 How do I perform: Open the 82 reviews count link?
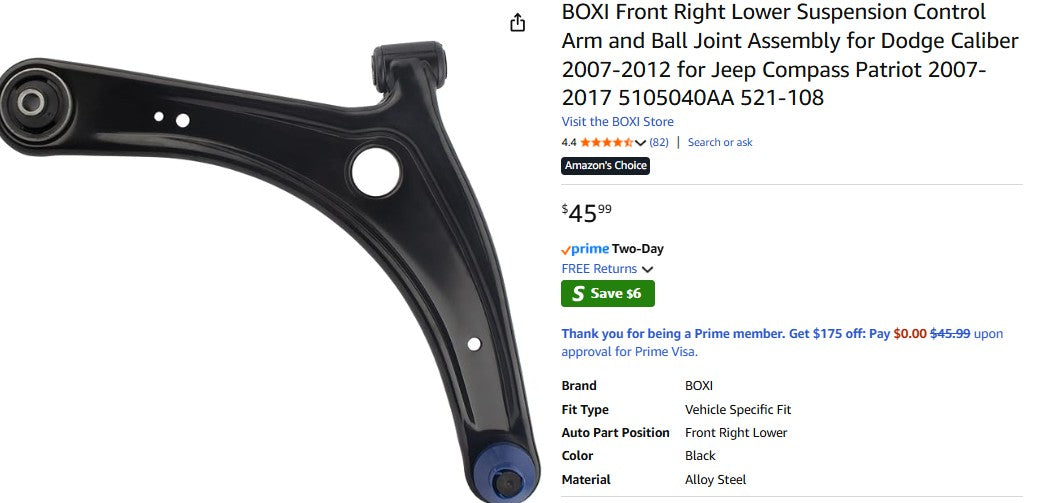coord(659,142)
